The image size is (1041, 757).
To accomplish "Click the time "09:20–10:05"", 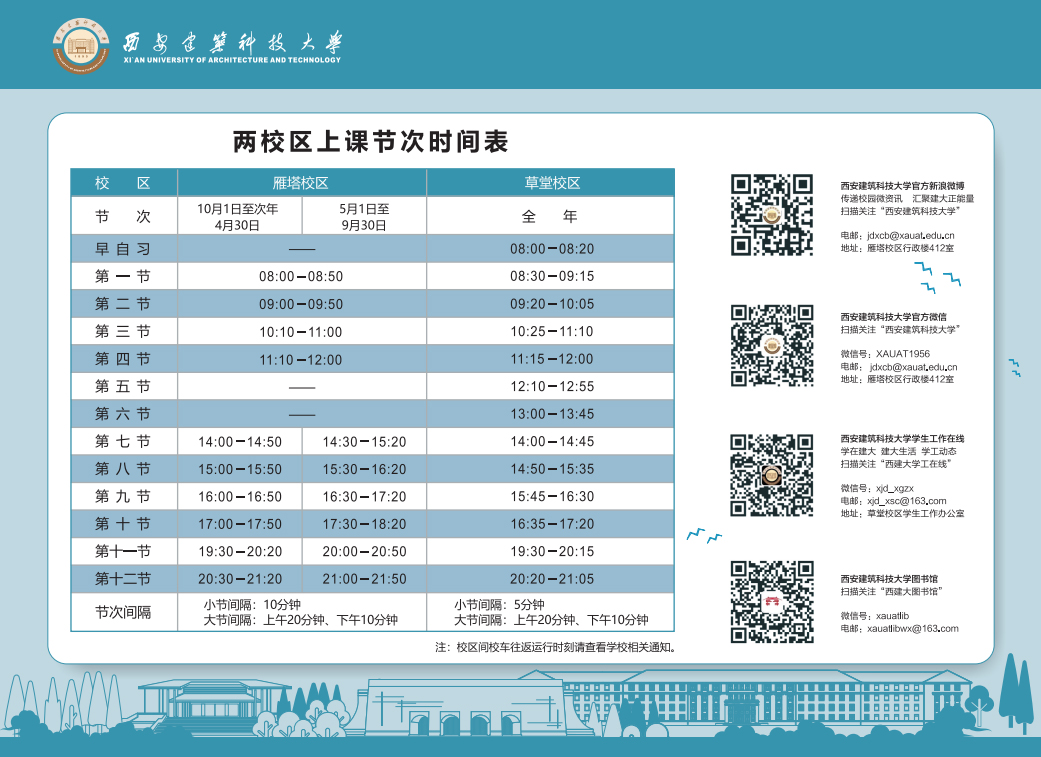I will coord(552,304).
